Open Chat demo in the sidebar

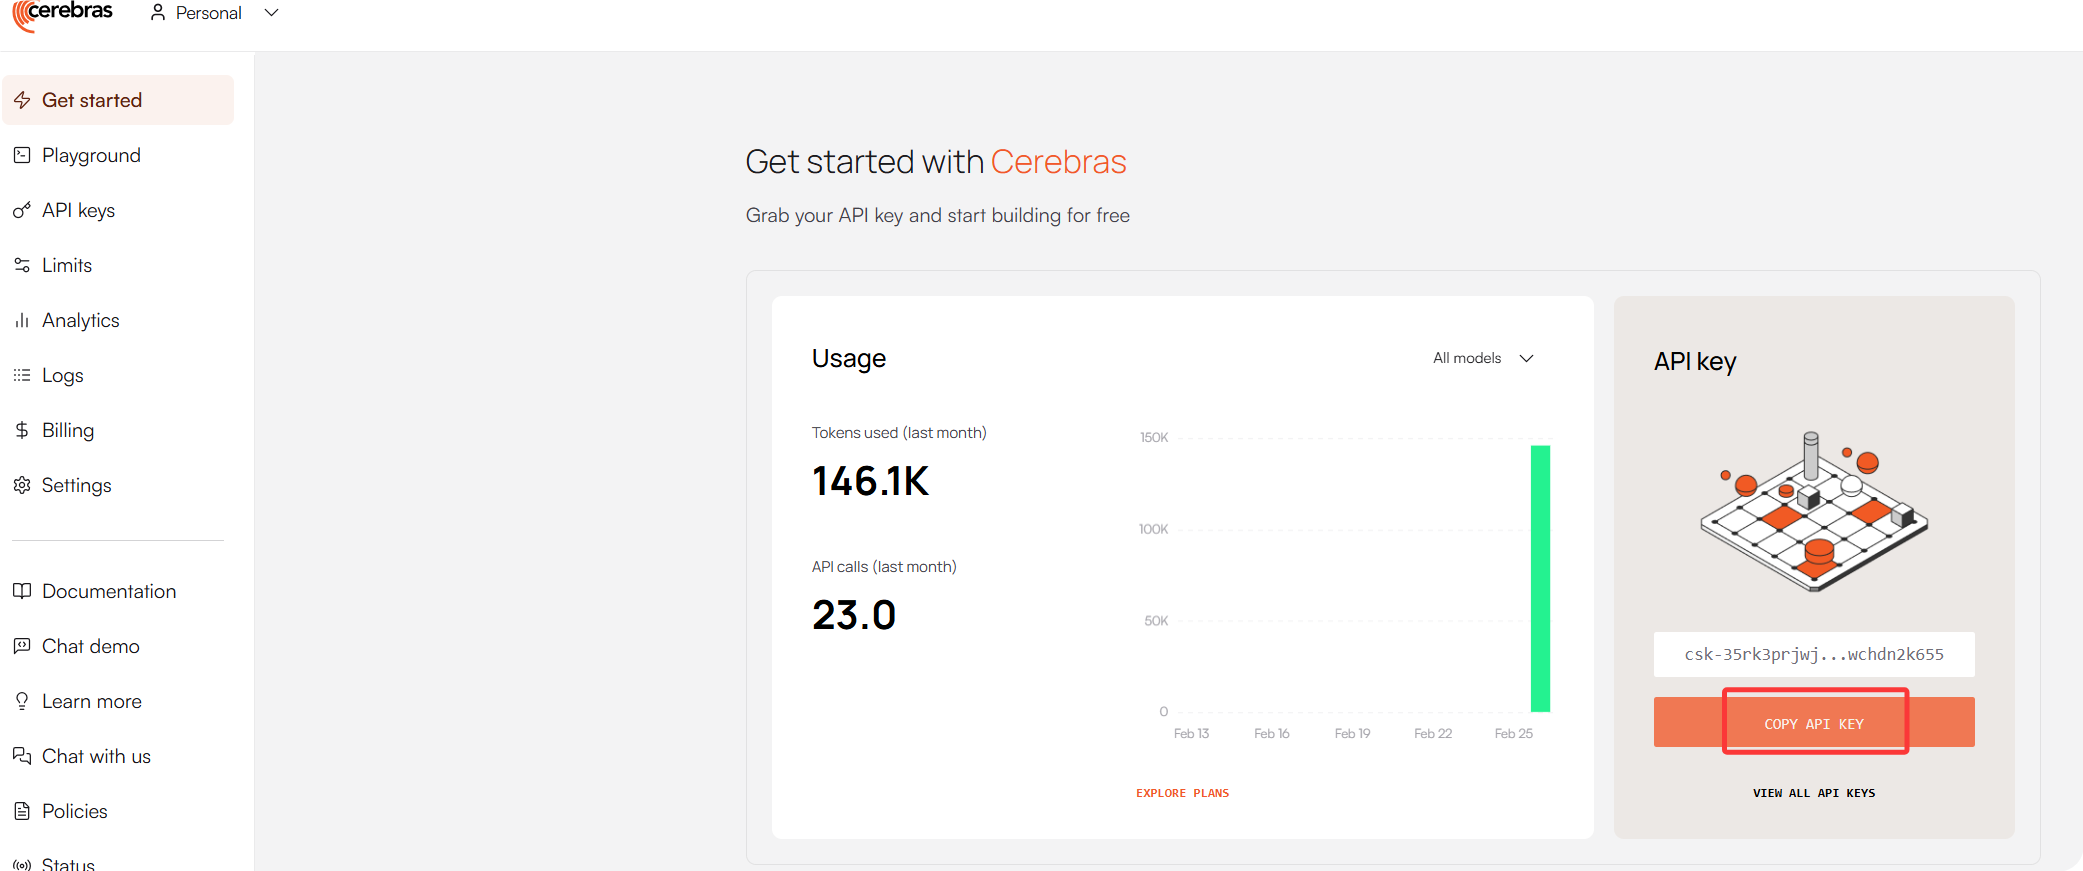click(x=90, y=646)
